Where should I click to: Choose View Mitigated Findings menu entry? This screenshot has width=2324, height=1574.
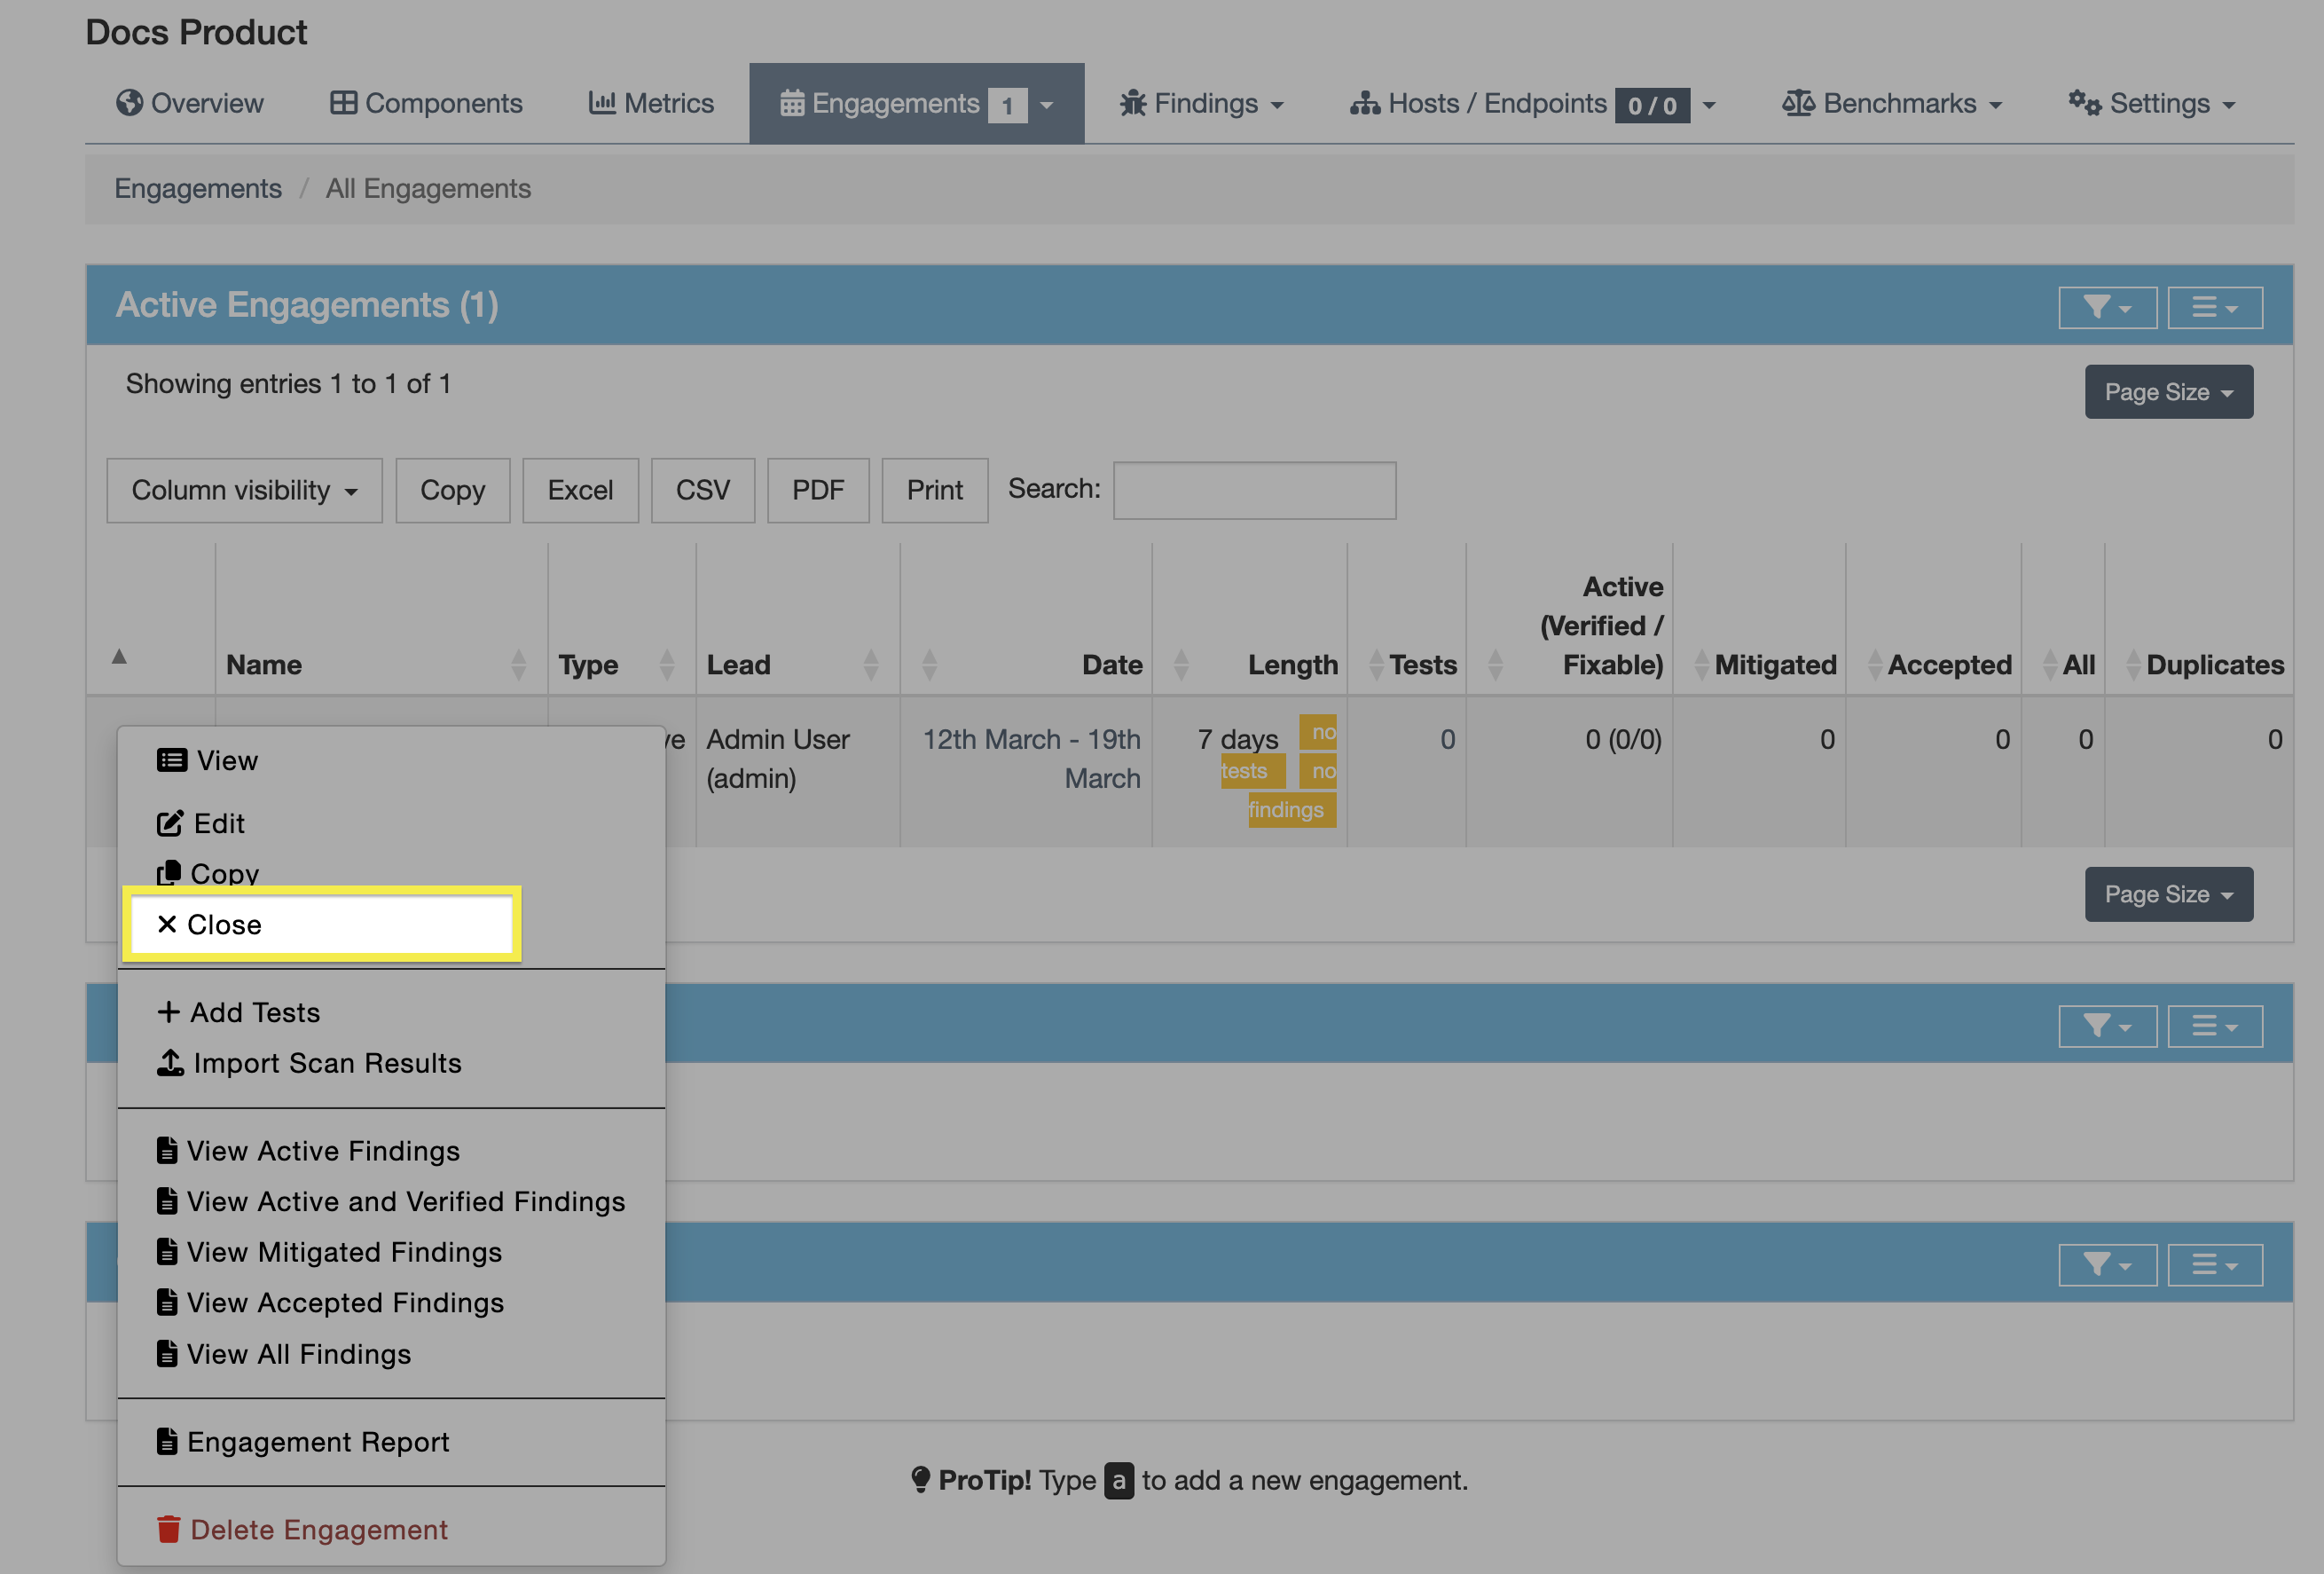[x=344, y=1252]
